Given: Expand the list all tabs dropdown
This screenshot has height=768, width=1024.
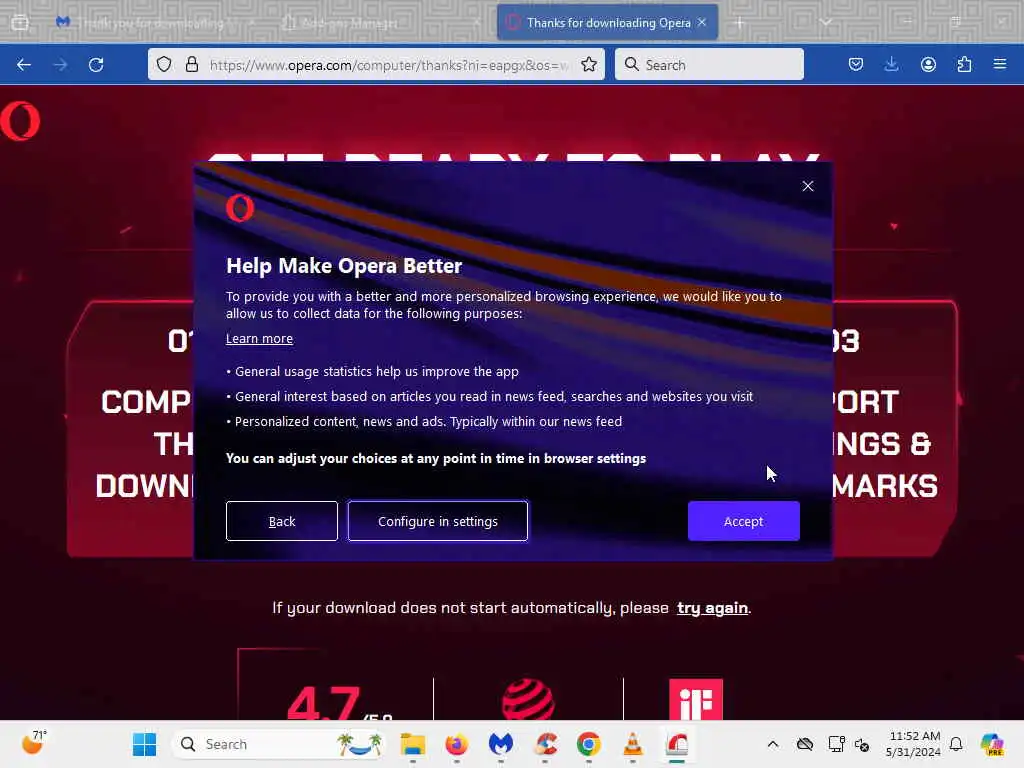Looking at the screenshot, I should (825, 23).
